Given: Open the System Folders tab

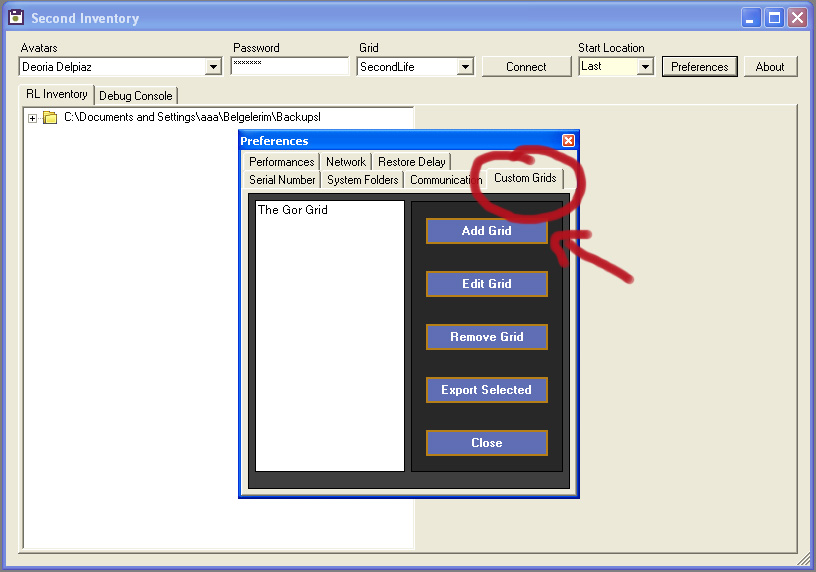Looking at the screenshot, I should click(x=363, y=180).
